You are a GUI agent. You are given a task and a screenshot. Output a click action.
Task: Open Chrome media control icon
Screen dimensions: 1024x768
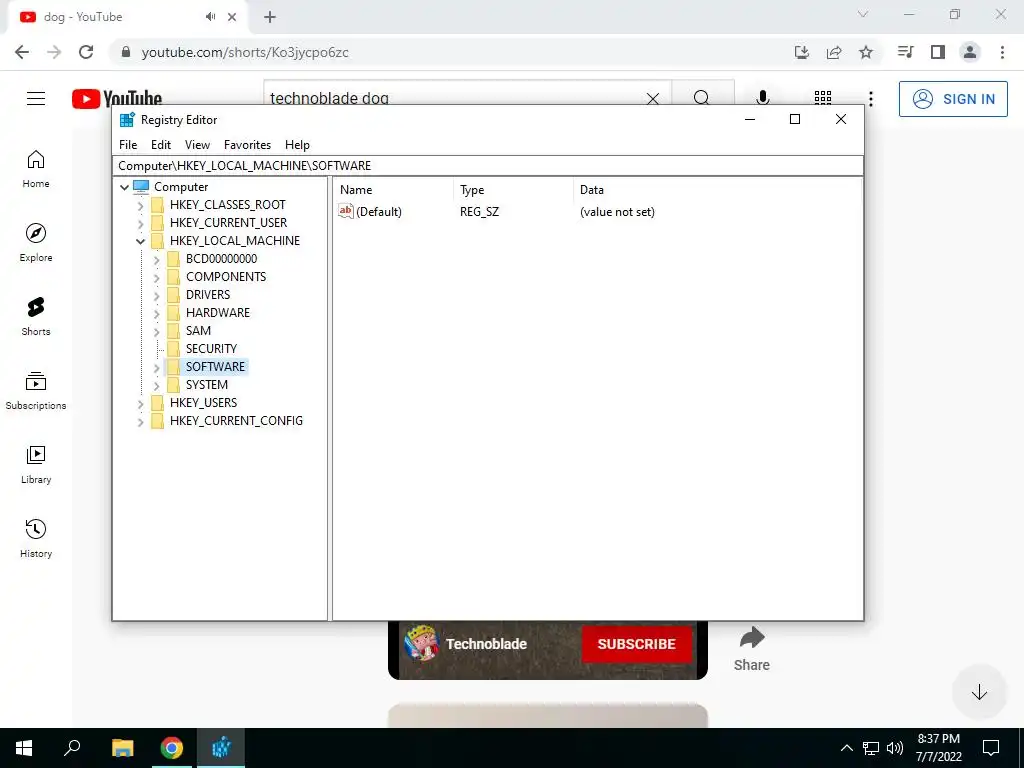(906, 52)
